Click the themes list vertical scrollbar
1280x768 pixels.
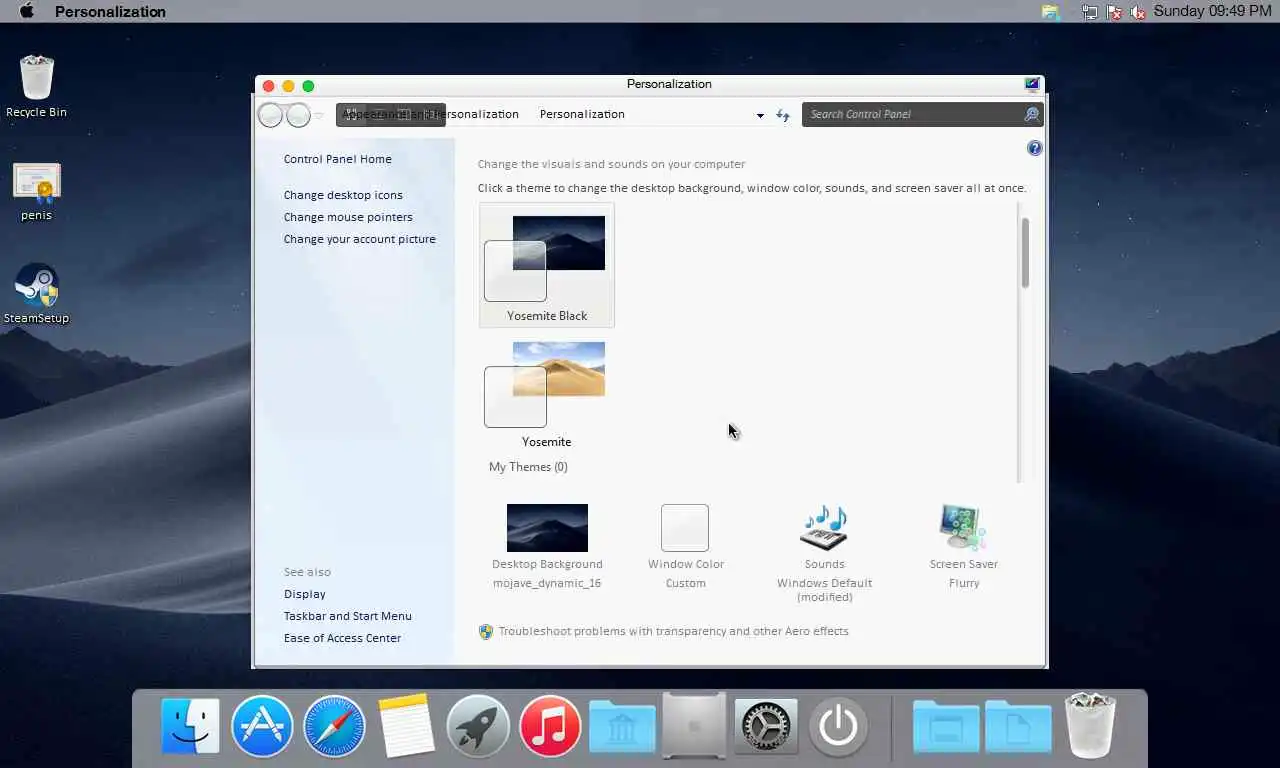(1024, 254)
